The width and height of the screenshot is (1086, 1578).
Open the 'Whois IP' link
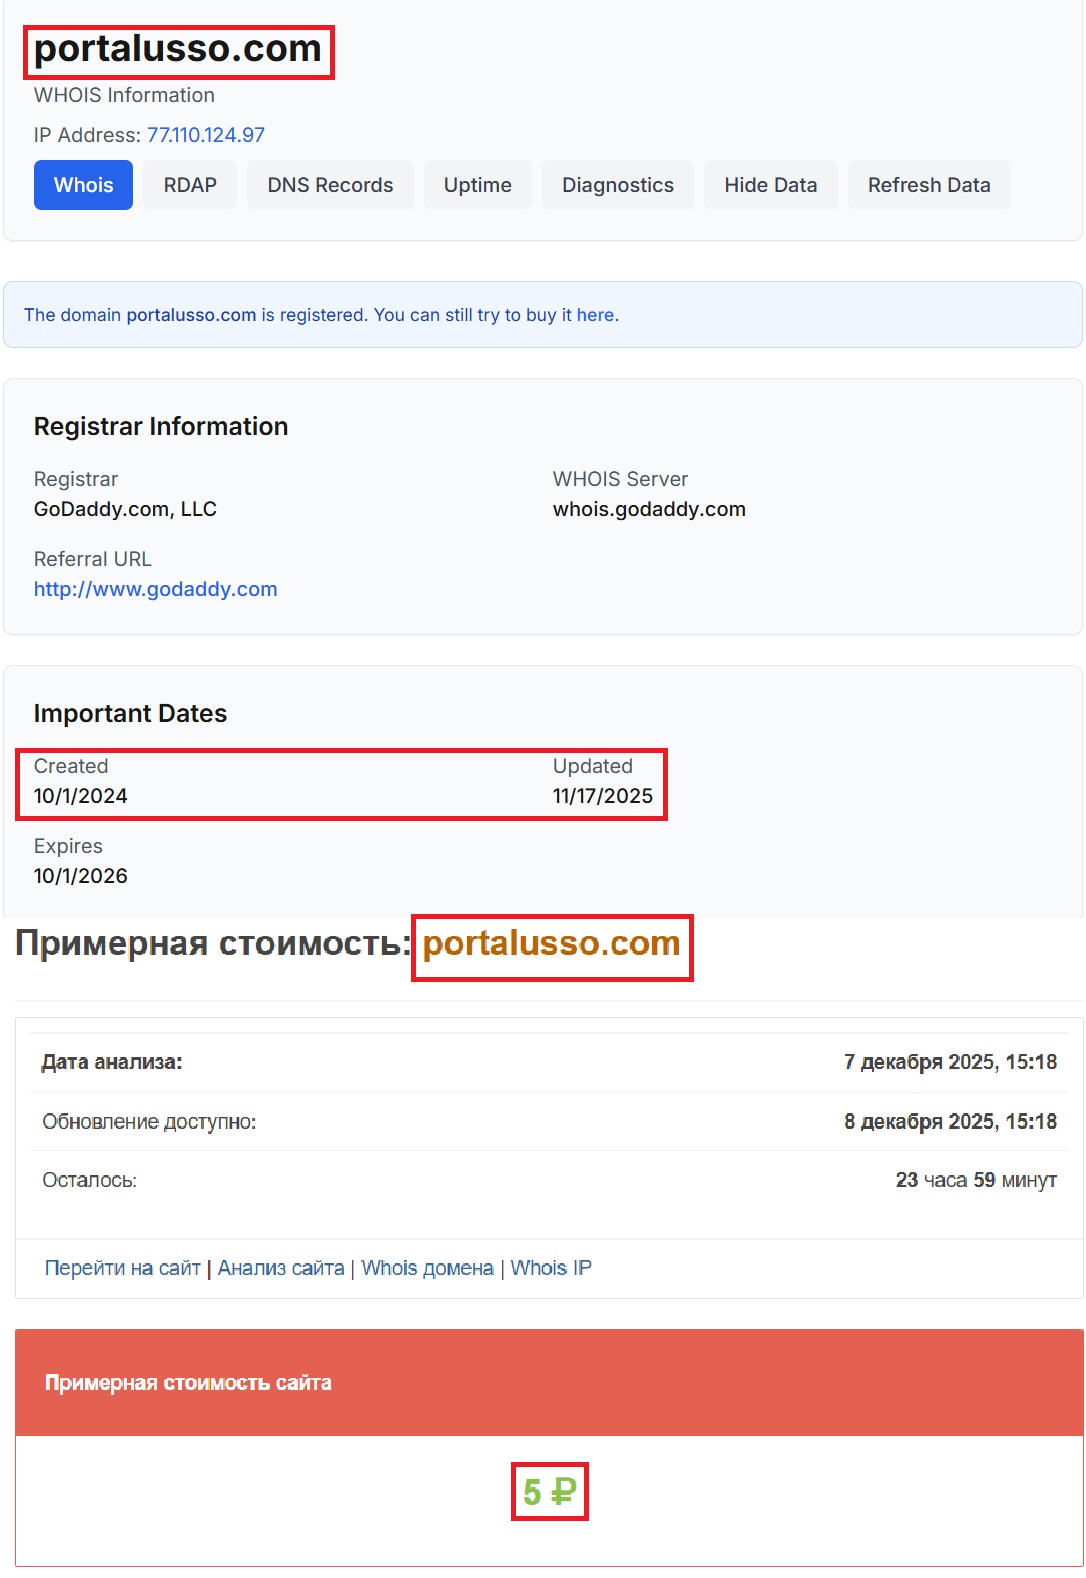[551, 1267]
